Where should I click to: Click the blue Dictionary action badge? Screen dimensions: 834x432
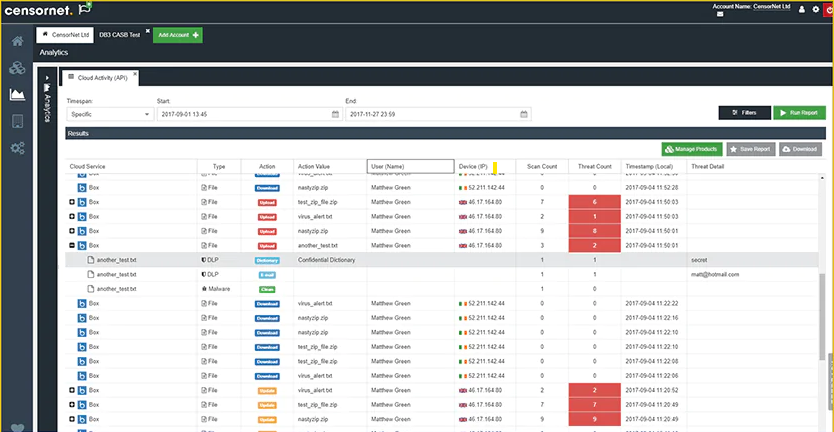coord(267,260)
